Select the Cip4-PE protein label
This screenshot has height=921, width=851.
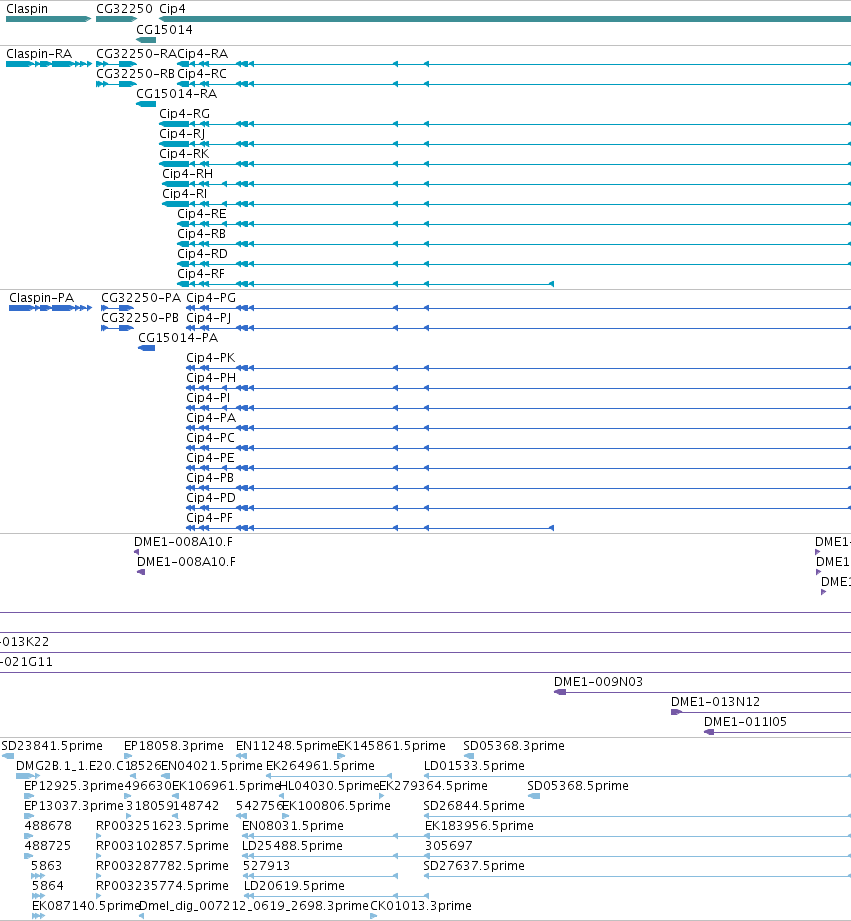click(210, 458)
